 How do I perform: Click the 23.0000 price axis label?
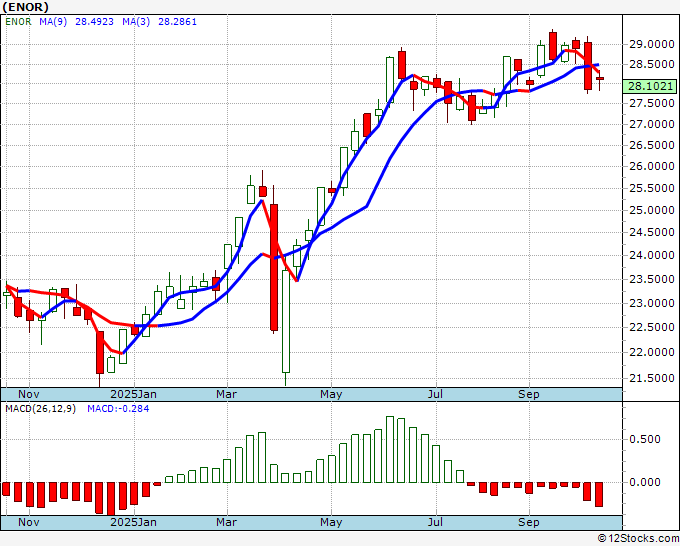(x=651, y=303)
